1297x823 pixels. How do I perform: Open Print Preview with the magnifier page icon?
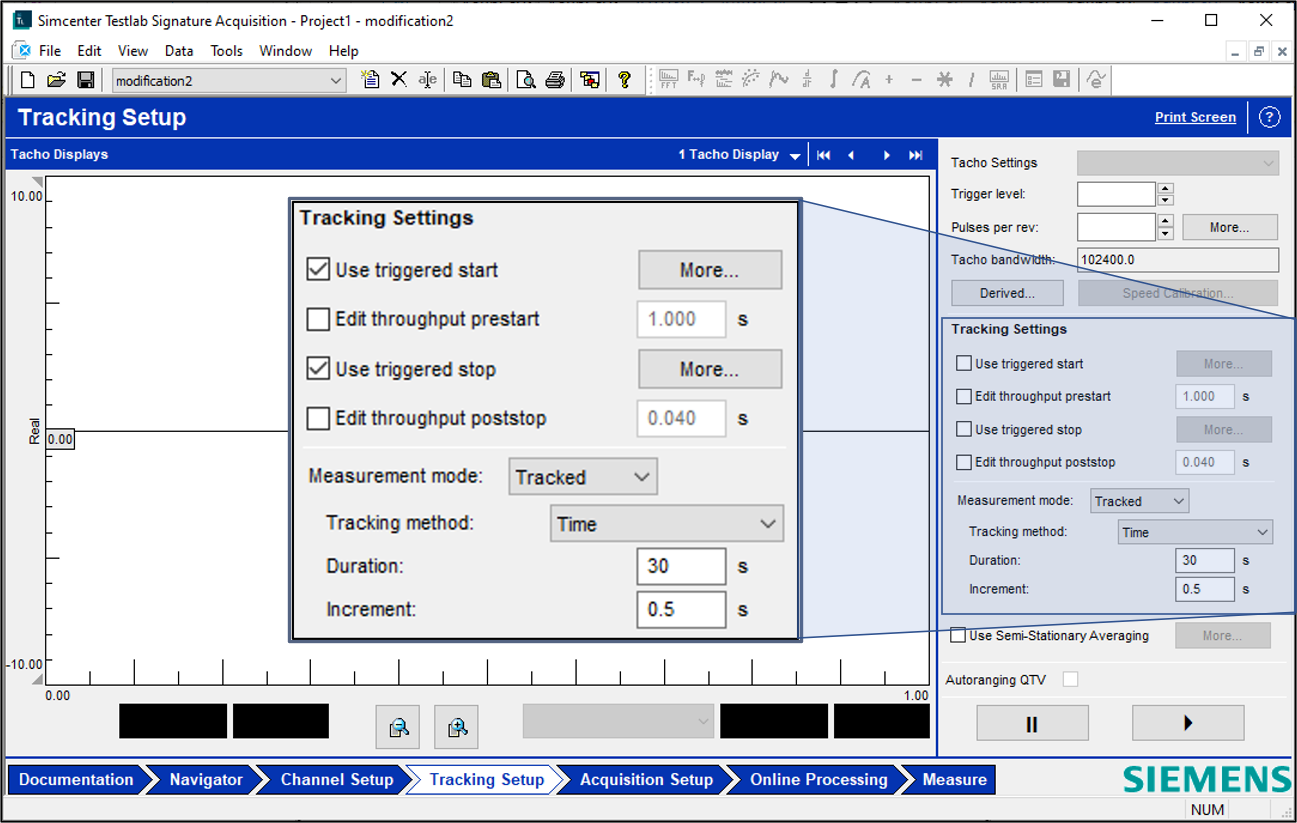point(526,80)
